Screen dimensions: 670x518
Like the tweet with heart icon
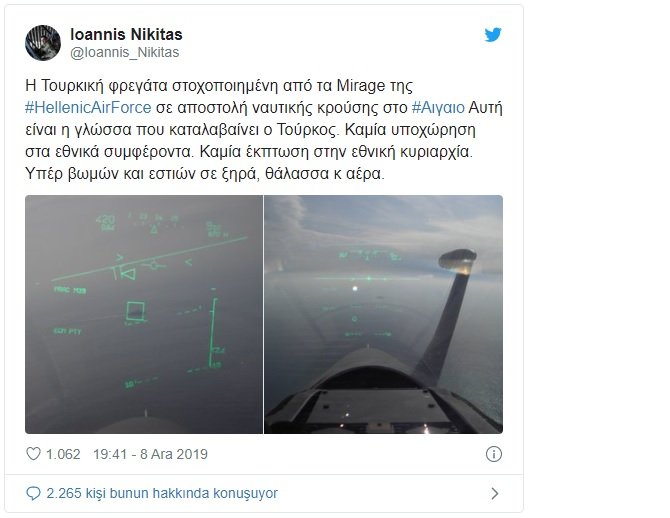[33, 453]
